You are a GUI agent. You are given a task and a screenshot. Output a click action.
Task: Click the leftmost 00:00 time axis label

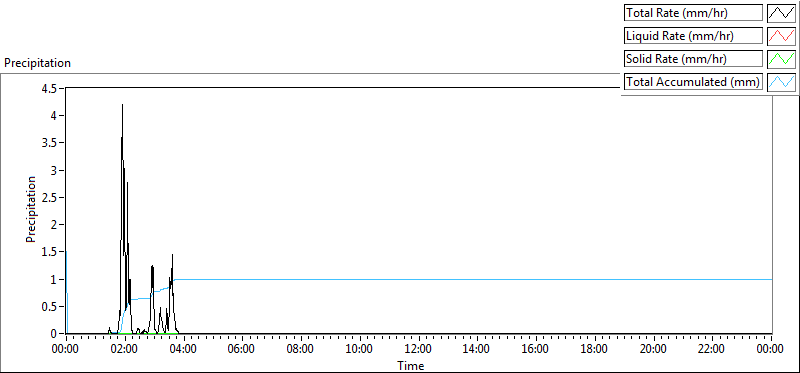tap(66, 349)
